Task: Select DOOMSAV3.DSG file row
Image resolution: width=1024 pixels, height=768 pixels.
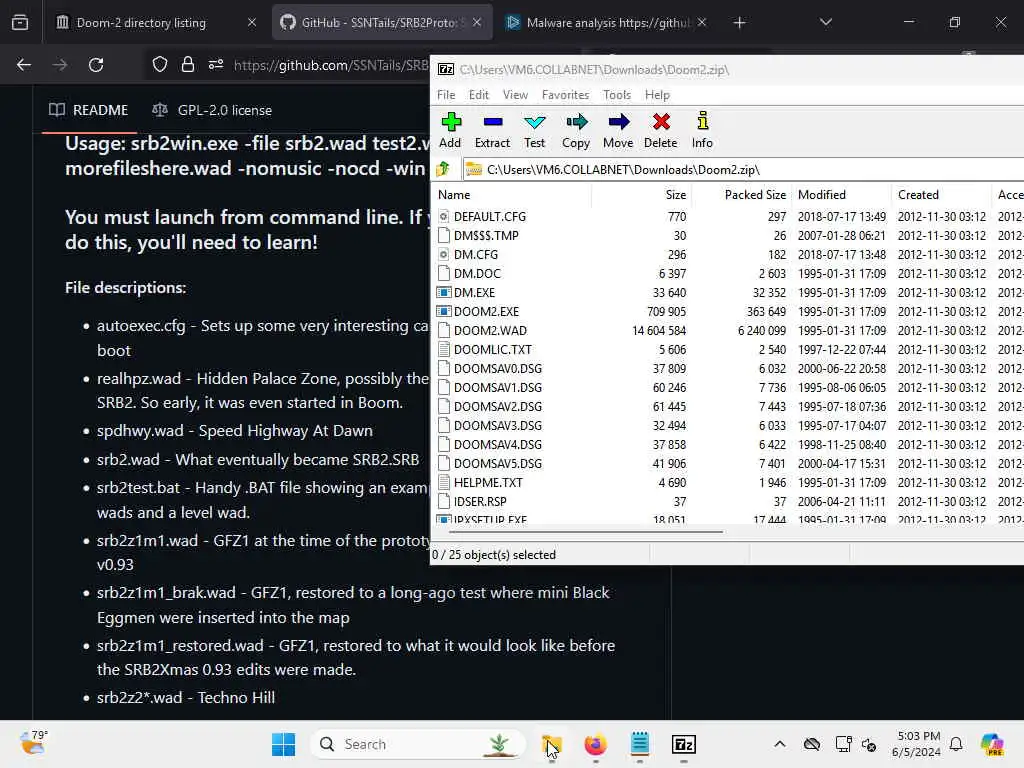Action: pyautogui.click(x=727, y=425)
